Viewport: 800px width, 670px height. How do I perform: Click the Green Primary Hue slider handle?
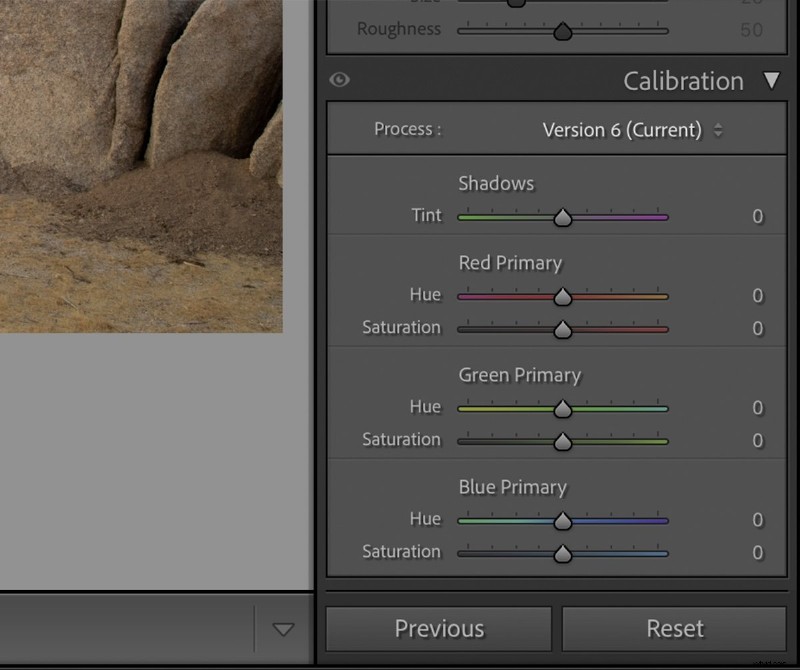pyautogui.click(x=563, y=408)
